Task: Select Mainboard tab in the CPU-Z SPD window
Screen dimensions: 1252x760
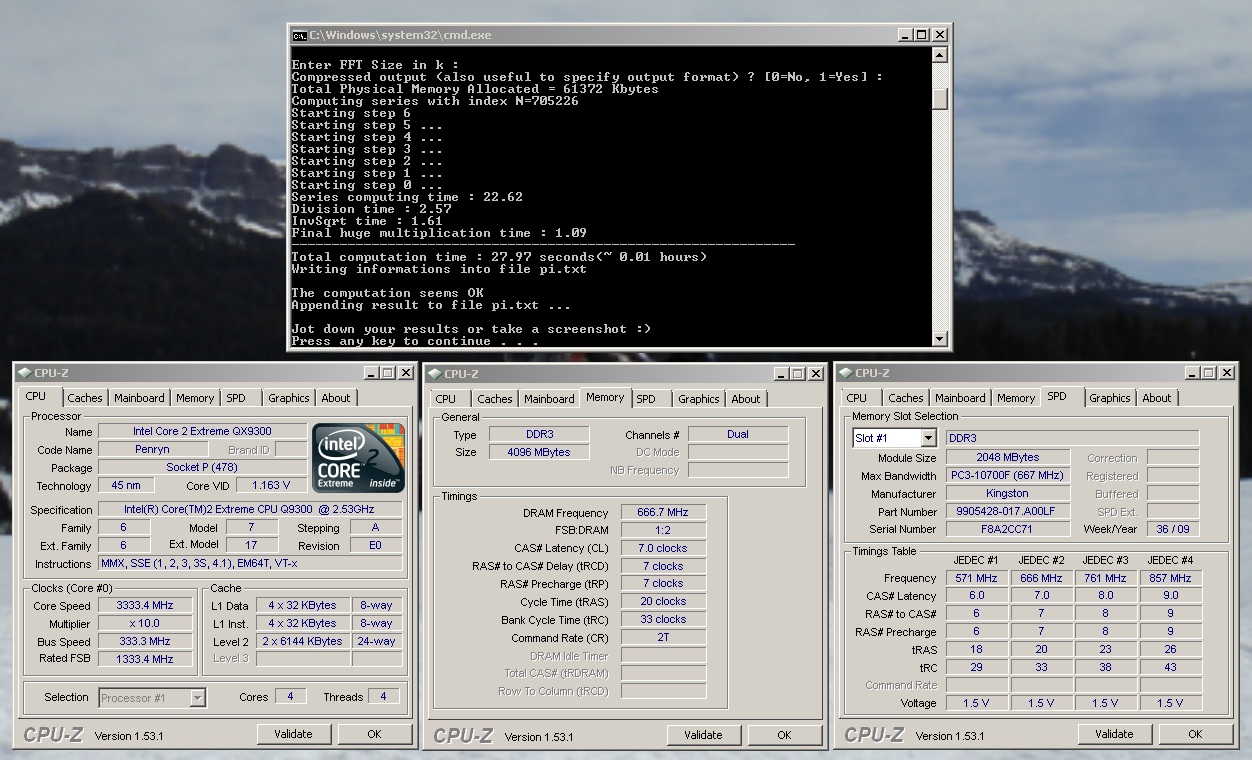Action: coord(960,398)
